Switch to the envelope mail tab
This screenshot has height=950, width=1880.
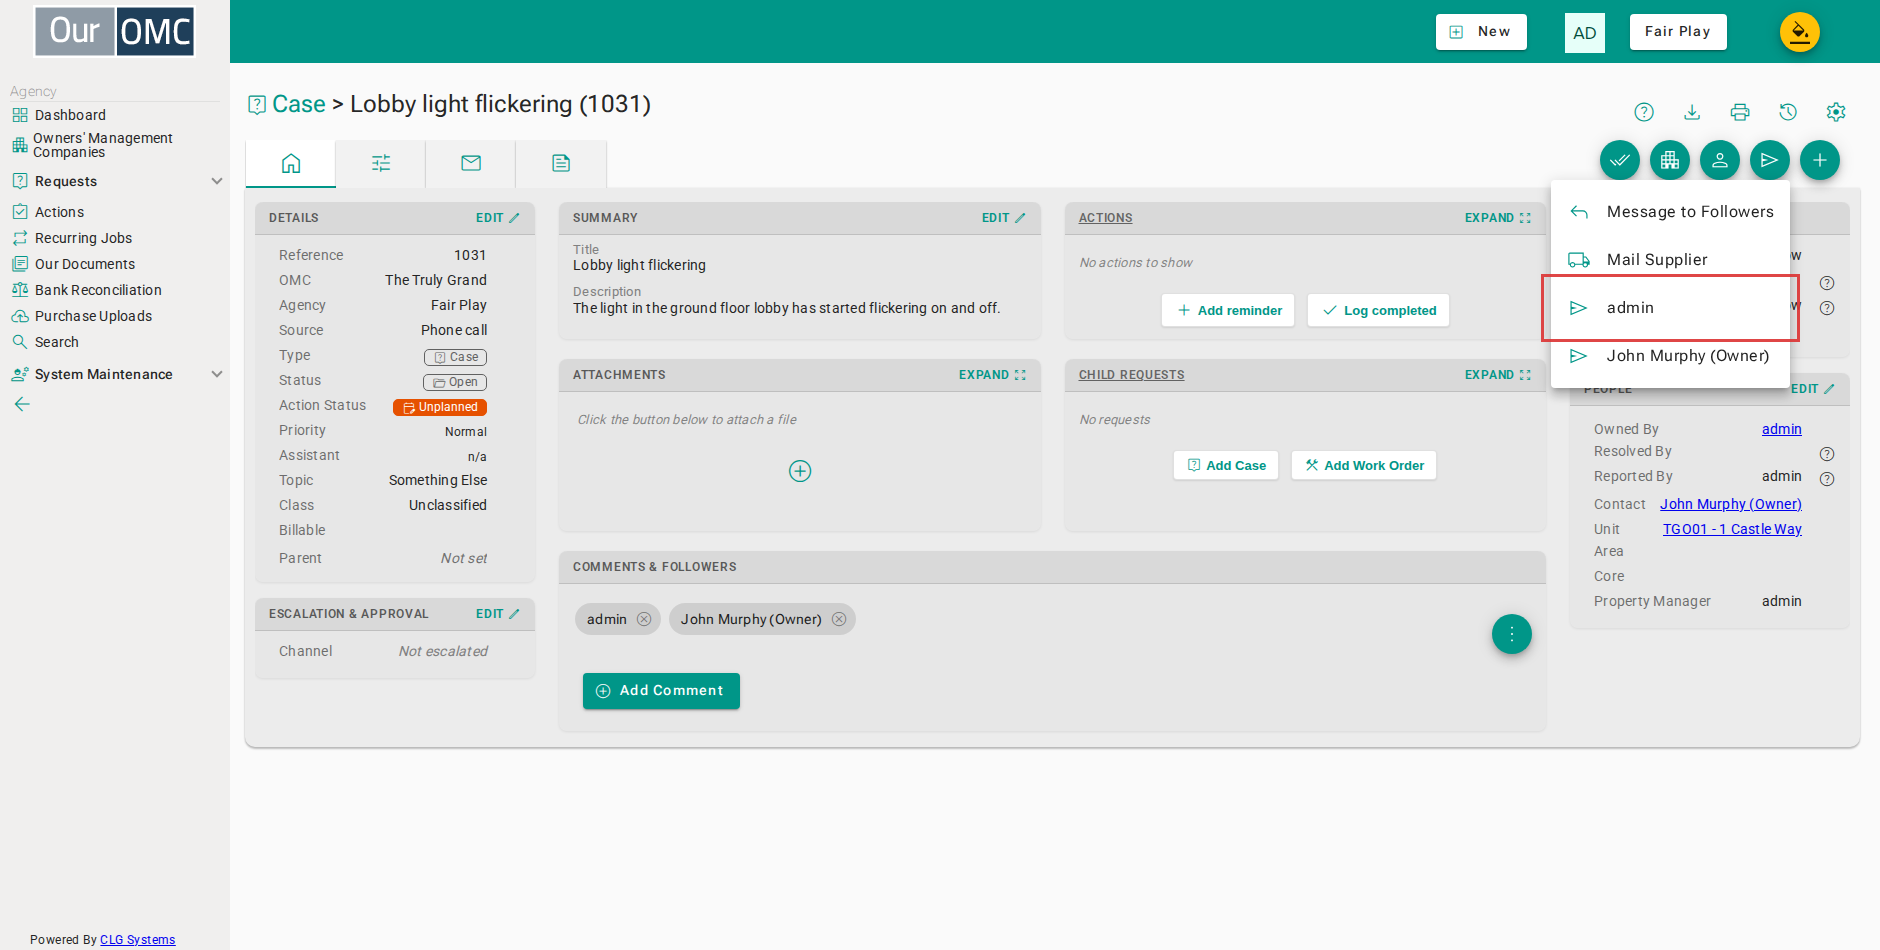471,163
